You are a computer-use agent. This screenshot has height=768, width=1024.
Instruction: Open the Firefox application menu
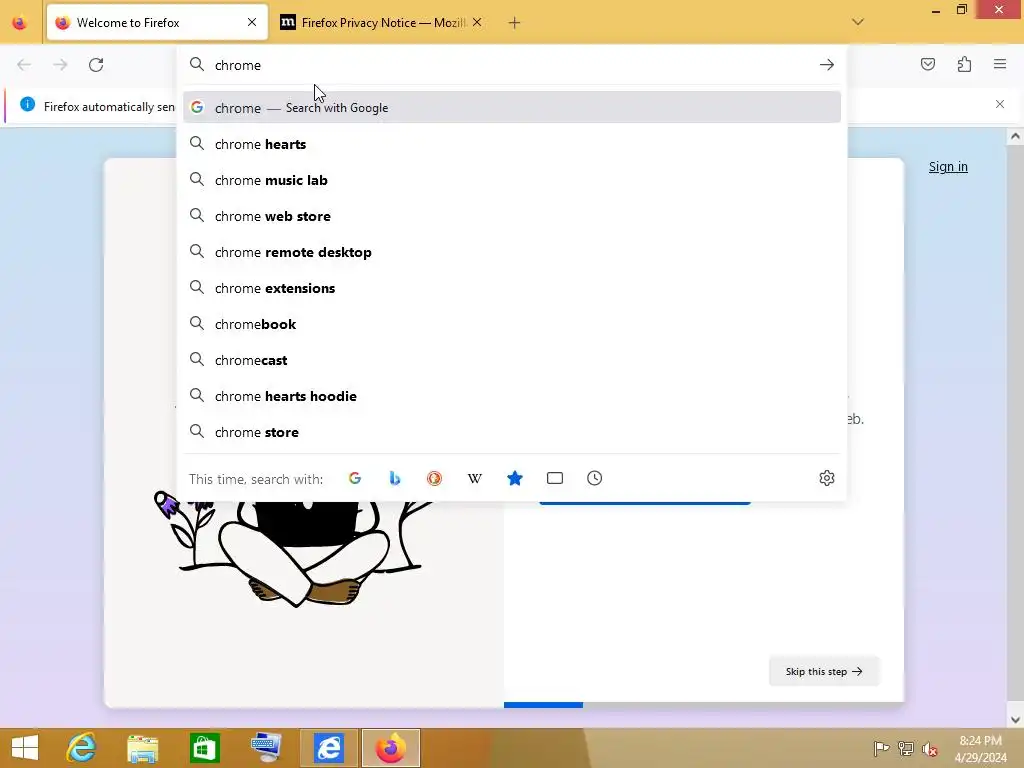click(x=1000, y=64)
